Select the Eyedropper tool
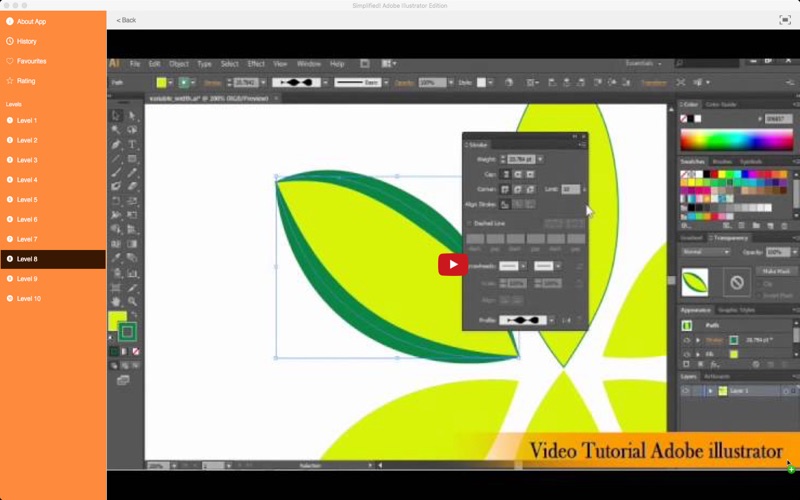Image resolution: width=800 pixels, height=500 pixels. tap(116, 258)
